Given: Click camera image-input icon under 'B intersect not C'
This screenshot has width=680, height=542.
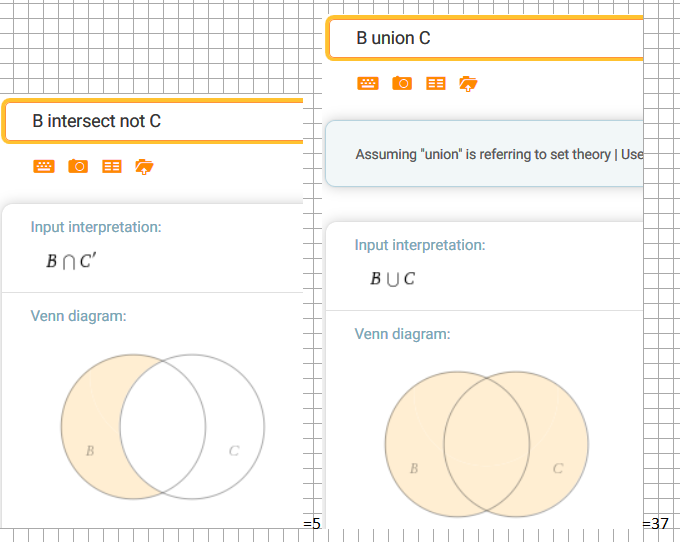Looking at the screenshot, I should point(78,166).
